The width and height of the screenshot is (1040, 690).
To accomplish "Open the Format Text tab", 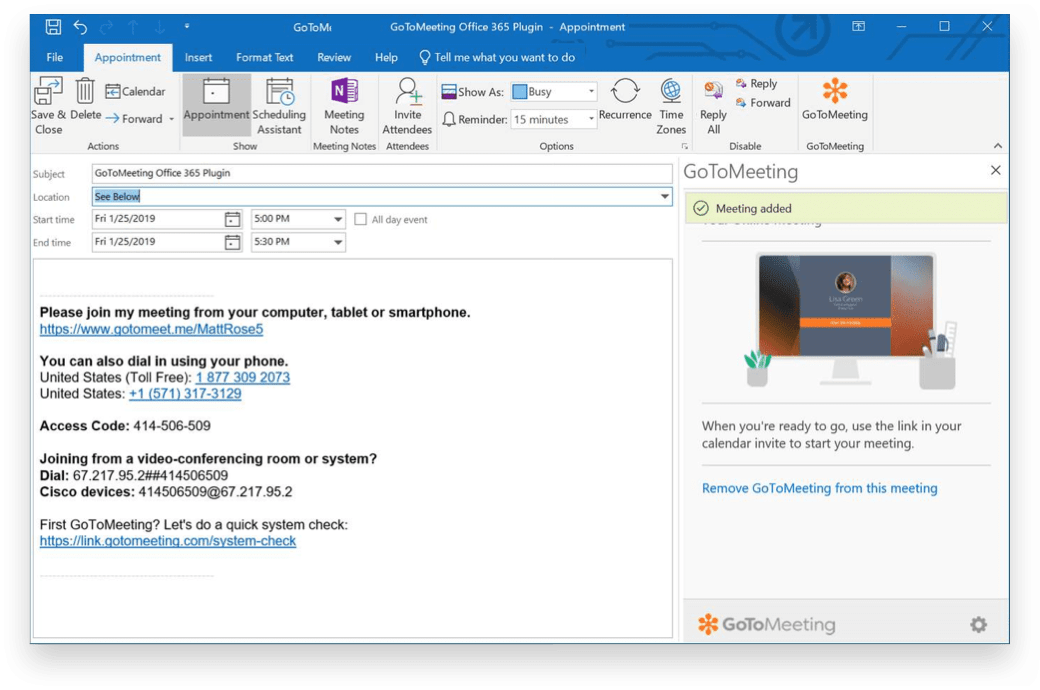I will coord(265,58).
